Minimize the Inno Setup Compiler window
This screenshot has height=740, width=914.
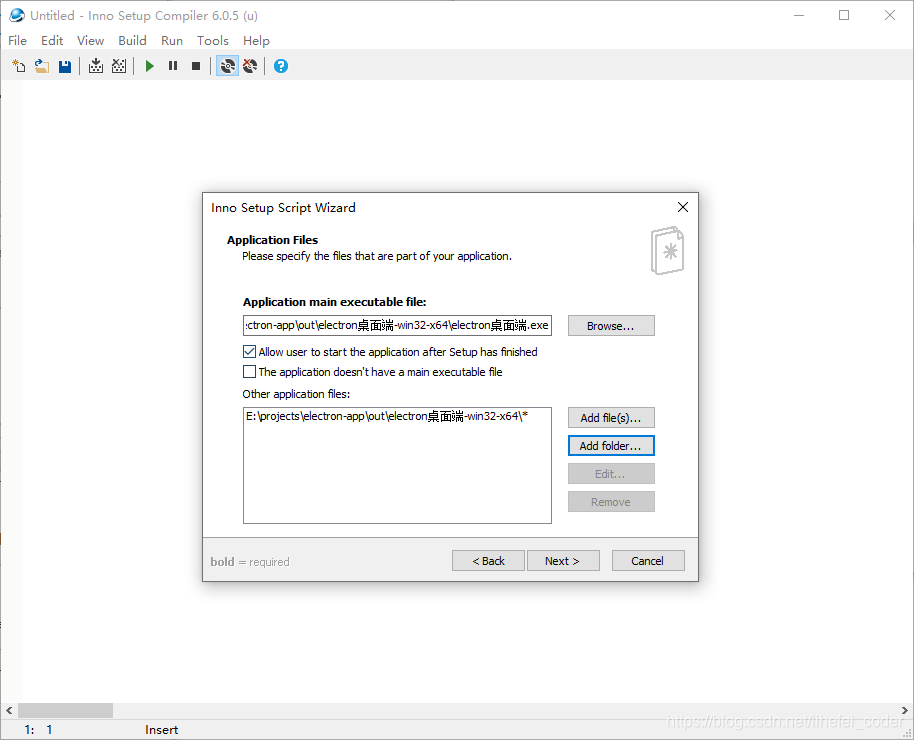[x=799, y=15]
